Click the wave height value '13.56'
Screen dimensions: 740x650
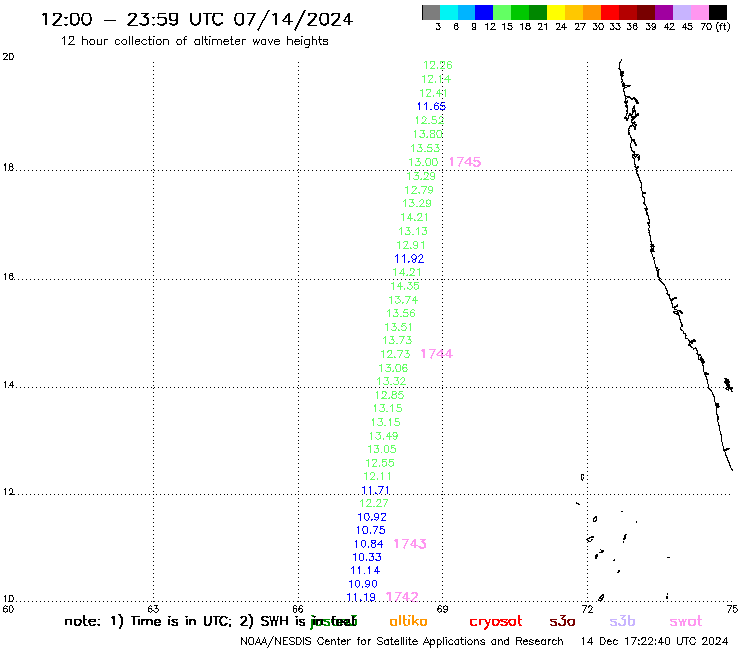coord(401,313)
